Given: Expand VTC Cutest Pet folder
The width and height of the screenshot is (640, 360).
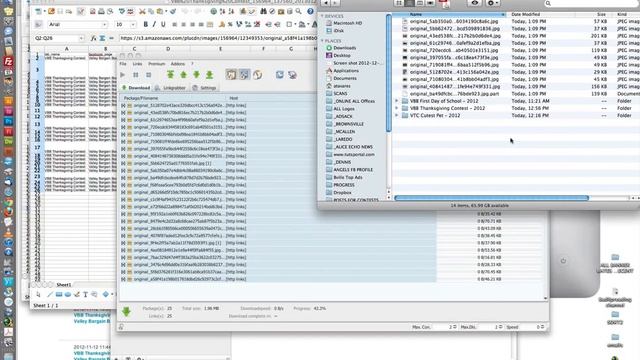Looking at the screenshot, I should tap(396, 116).
